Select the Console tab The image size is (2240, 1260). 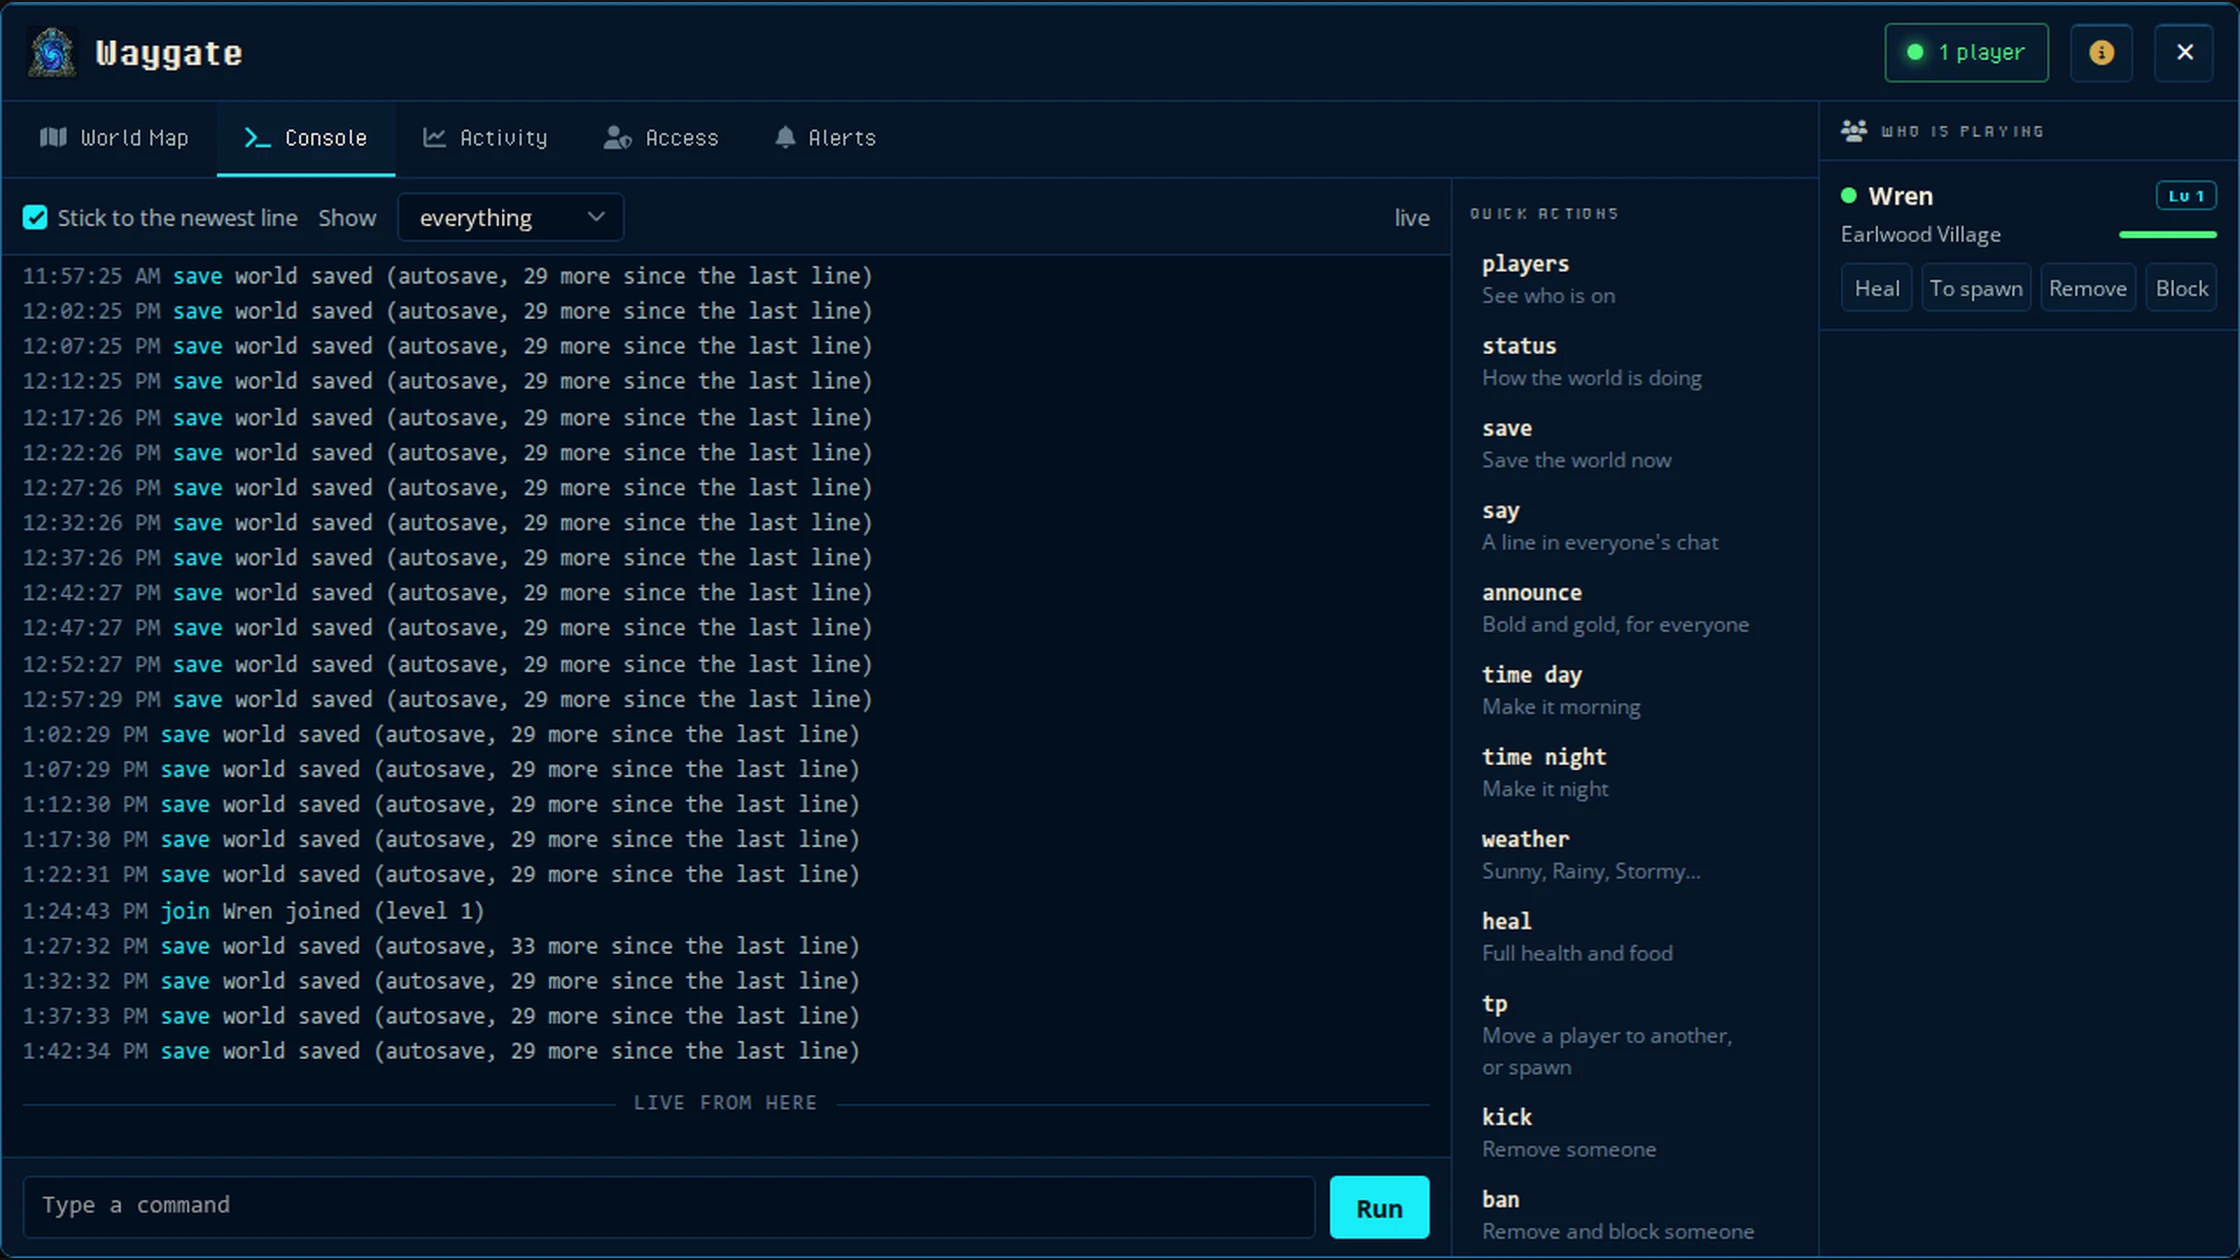305,138
